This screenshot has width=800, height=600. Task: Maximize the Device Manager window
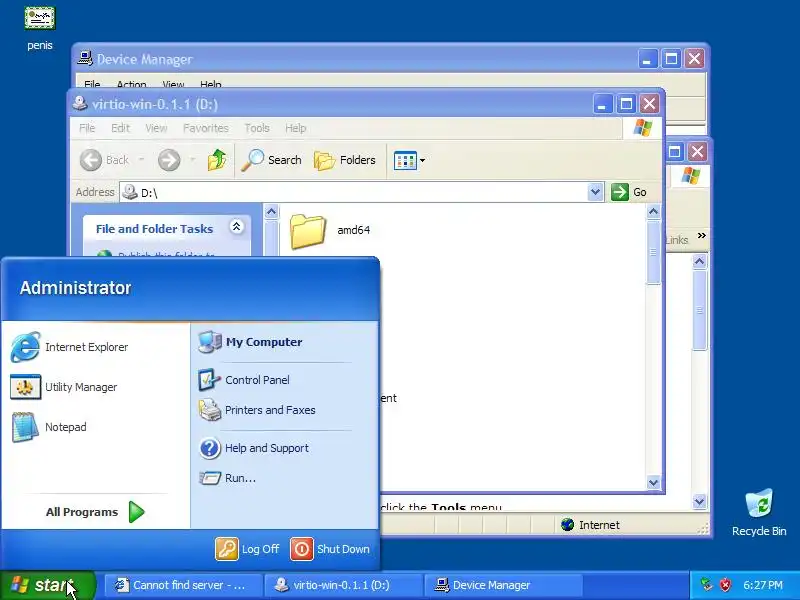(671, 59)
